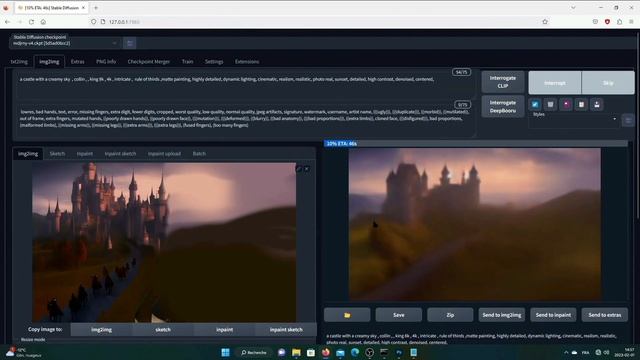Open the browser extensions puzzle icon
Screen dimensions: 640x360
click(620, 22)
